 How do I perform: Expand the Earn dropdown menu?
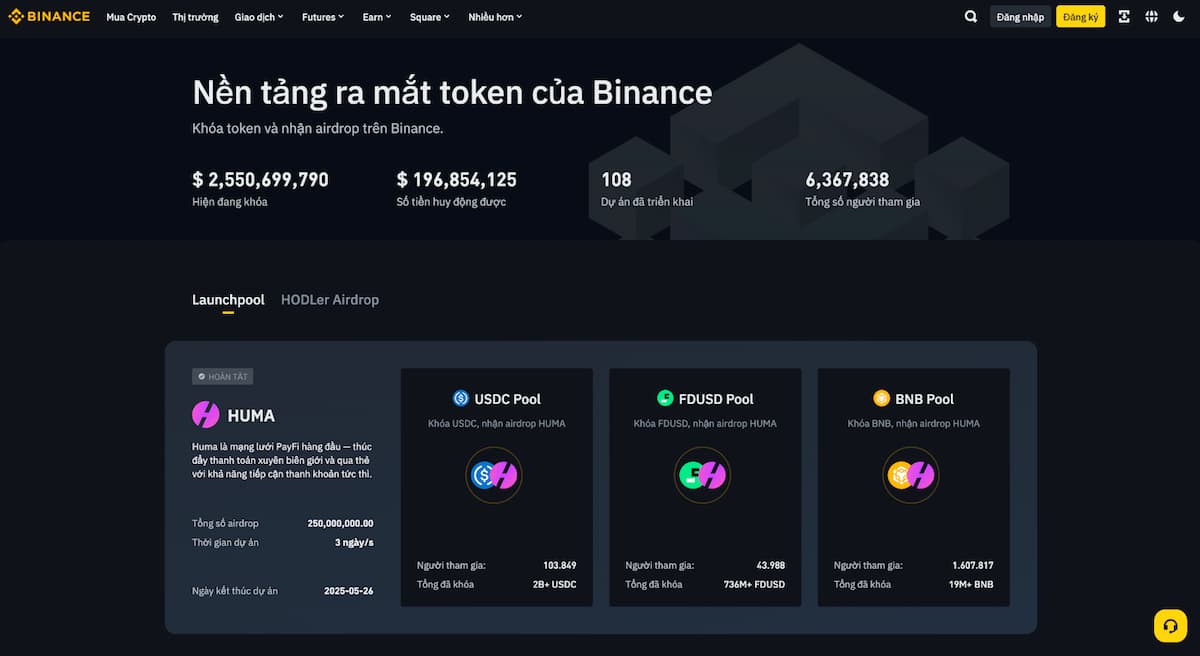(377, 17)
